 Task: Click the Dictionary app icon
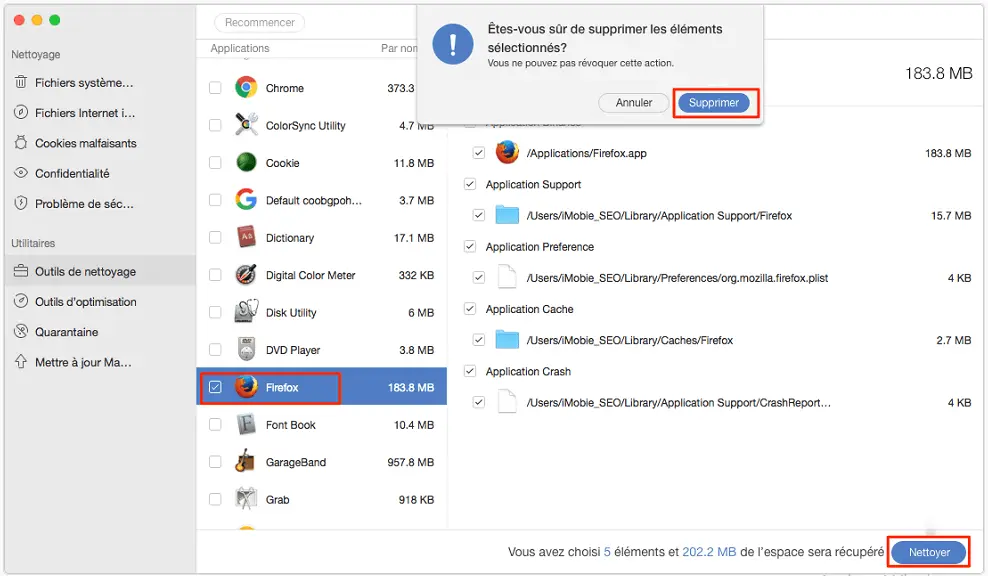point(246,237)
